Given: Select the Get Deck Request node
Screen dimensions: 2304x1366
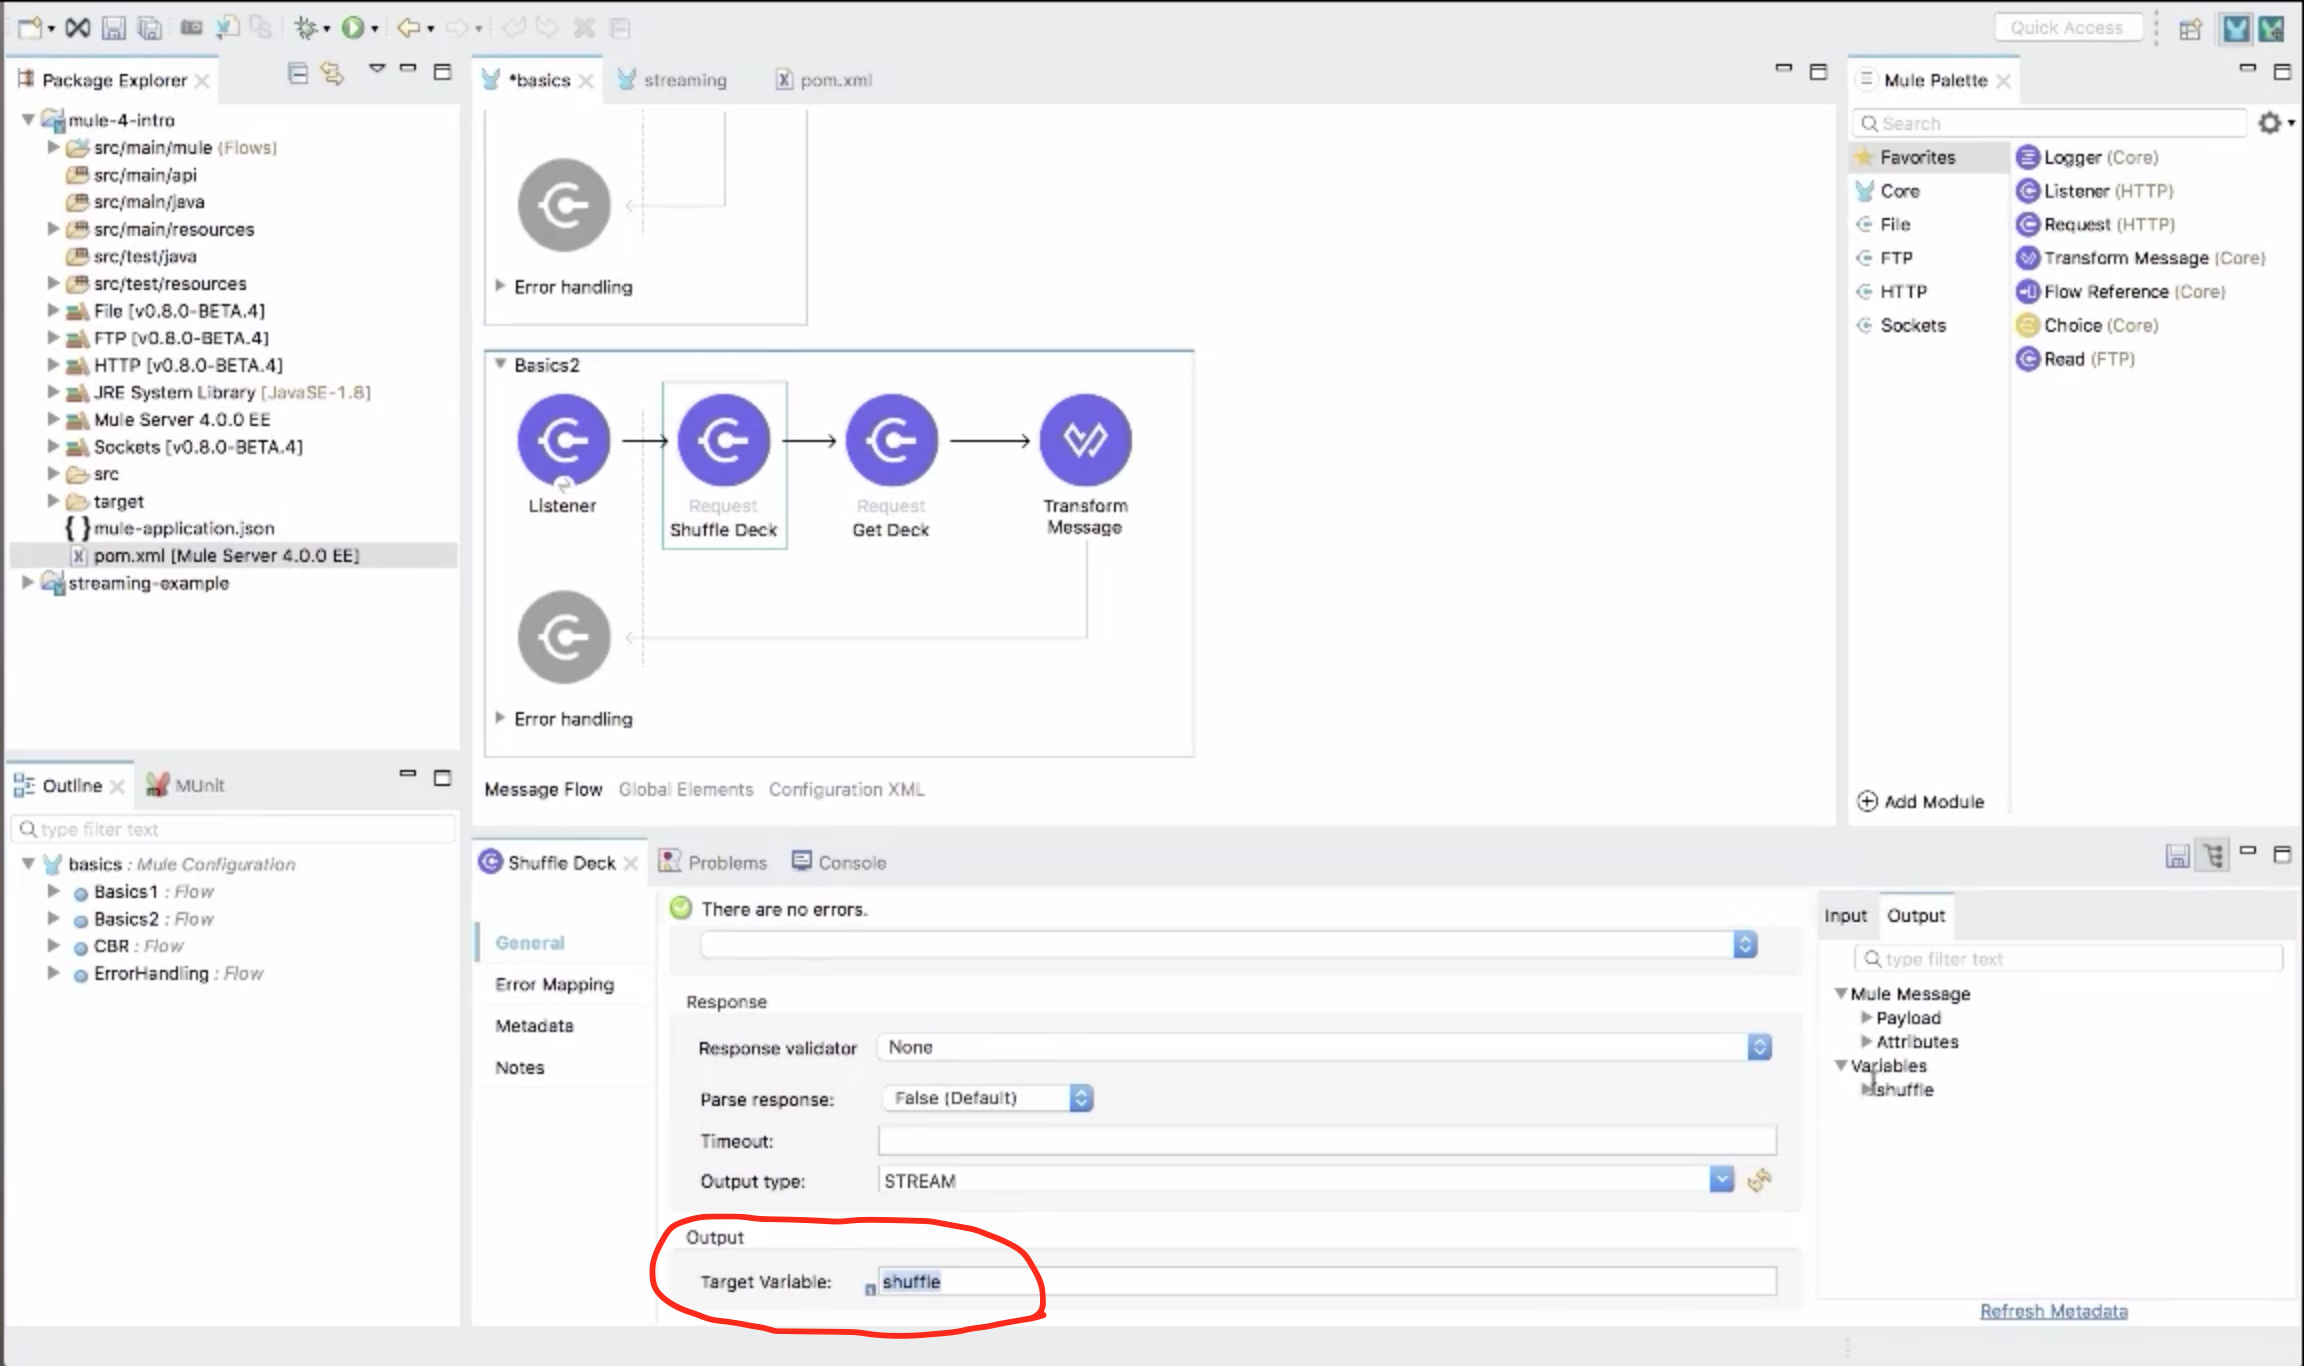Looking at the screenshot, I should click(x=891, y=441).
